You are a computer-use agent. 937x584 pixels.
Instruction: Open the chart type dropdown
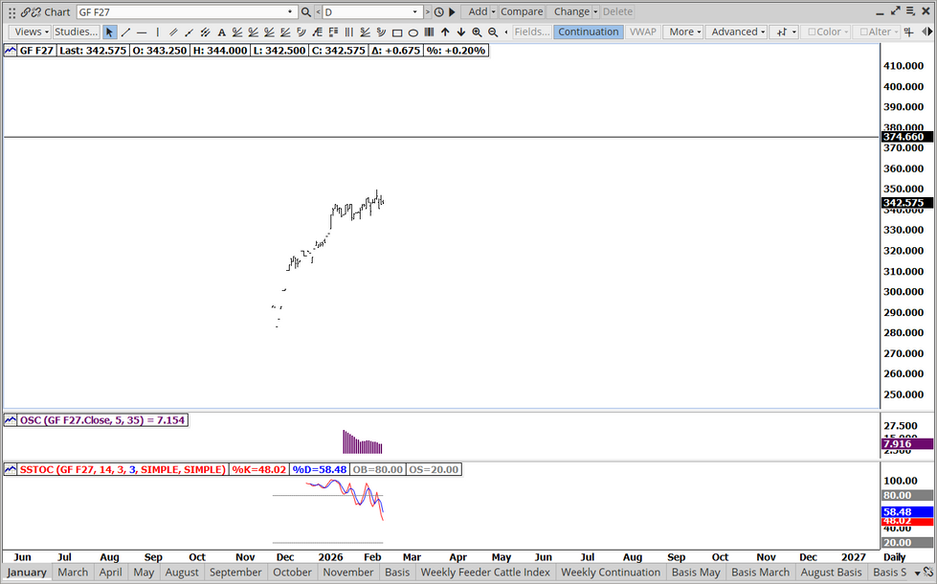[x=785, y=32]
